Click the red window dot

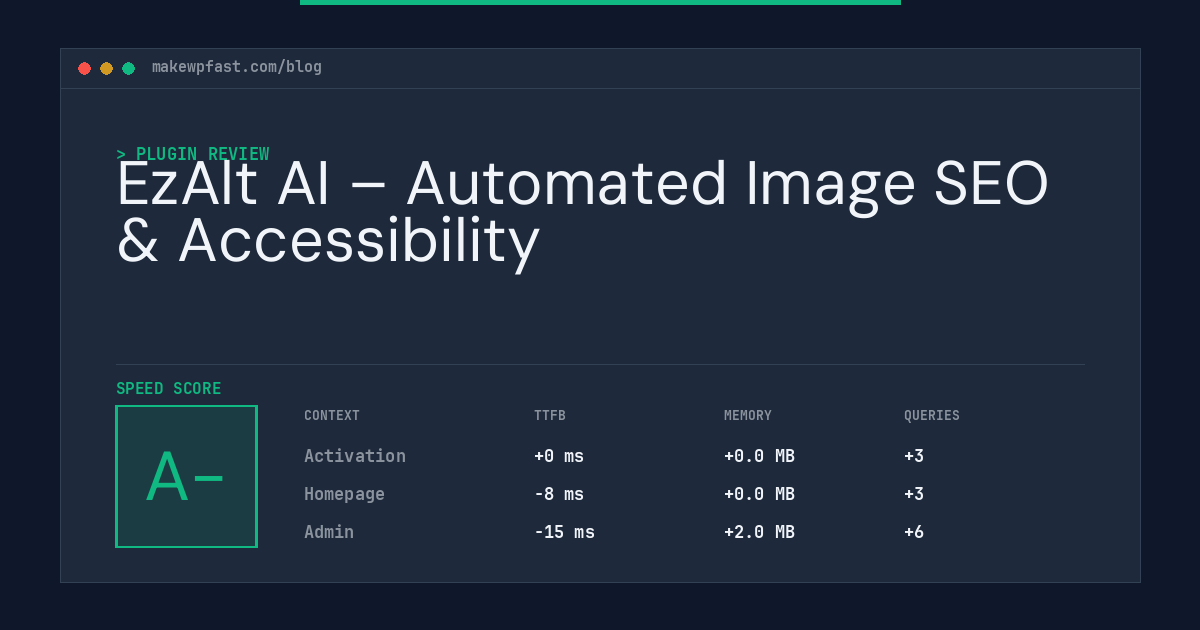[84, 68]
